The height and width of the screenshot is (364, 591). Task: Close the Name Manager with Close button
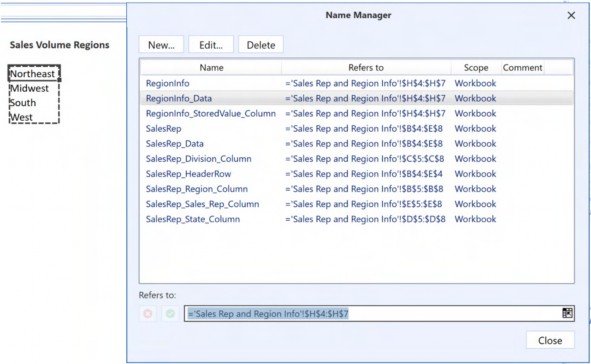[x=550, y=340]
